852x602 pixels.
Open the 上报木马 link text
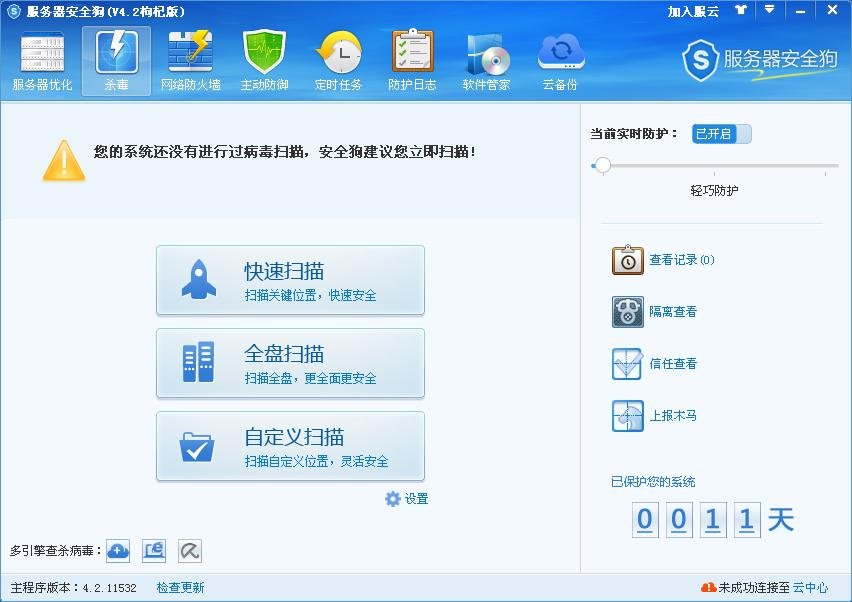coord(673,416)
